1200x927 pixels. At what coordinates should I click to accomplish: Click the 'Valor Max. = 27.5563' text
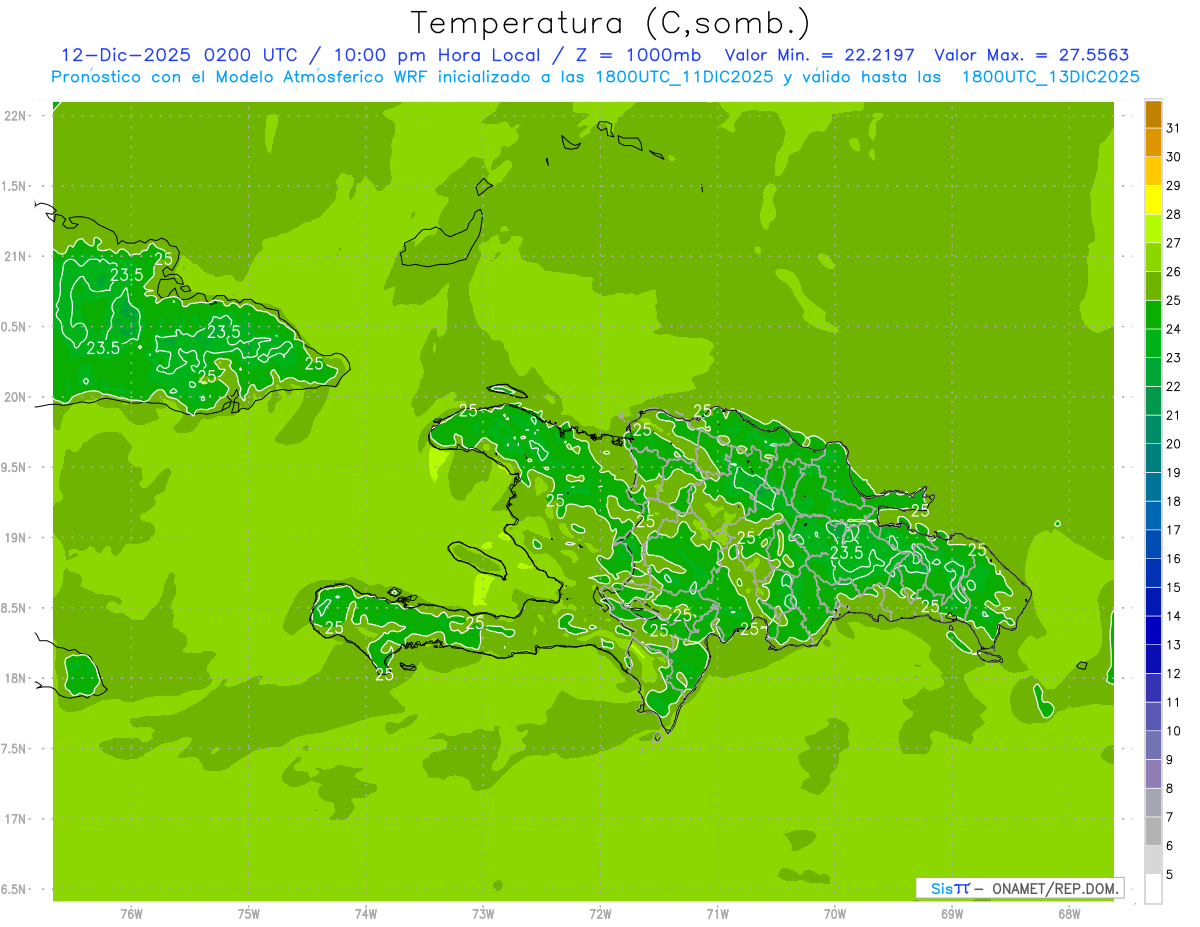click(x=1031, y=55)
